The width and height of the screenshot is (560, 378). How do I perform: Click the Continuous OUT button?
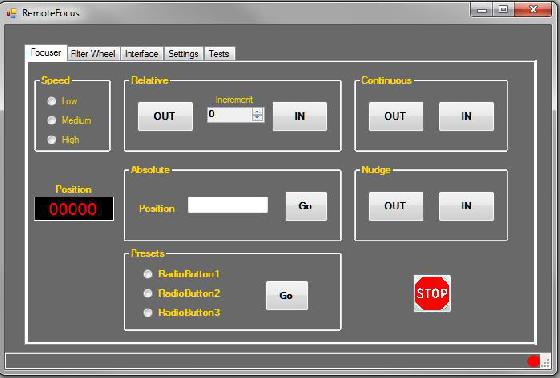[396, 116]
